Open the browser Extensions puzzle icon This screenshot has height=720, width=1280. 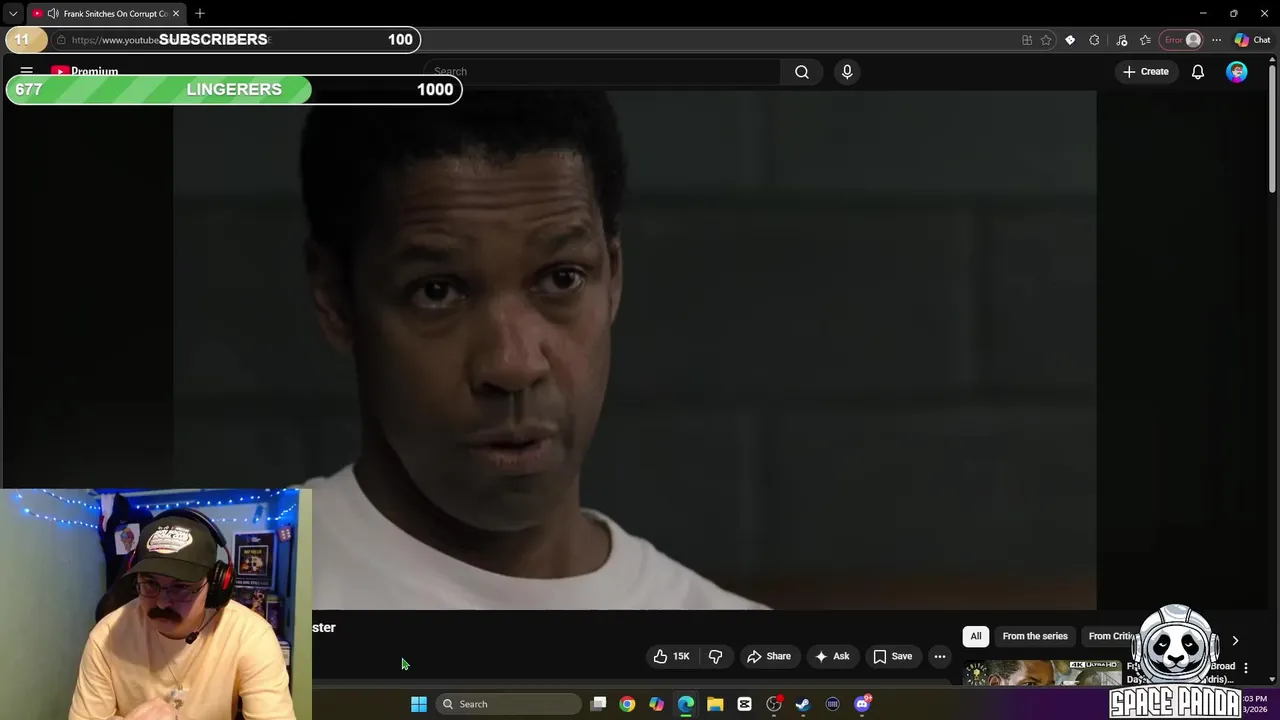click(x=1095, y=40)
